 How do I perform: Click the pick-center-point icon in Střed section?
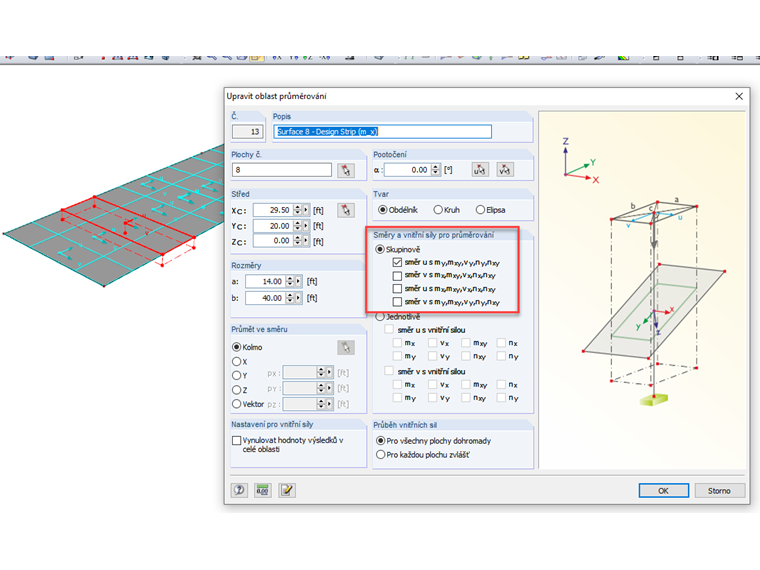[x=346, y=210]
